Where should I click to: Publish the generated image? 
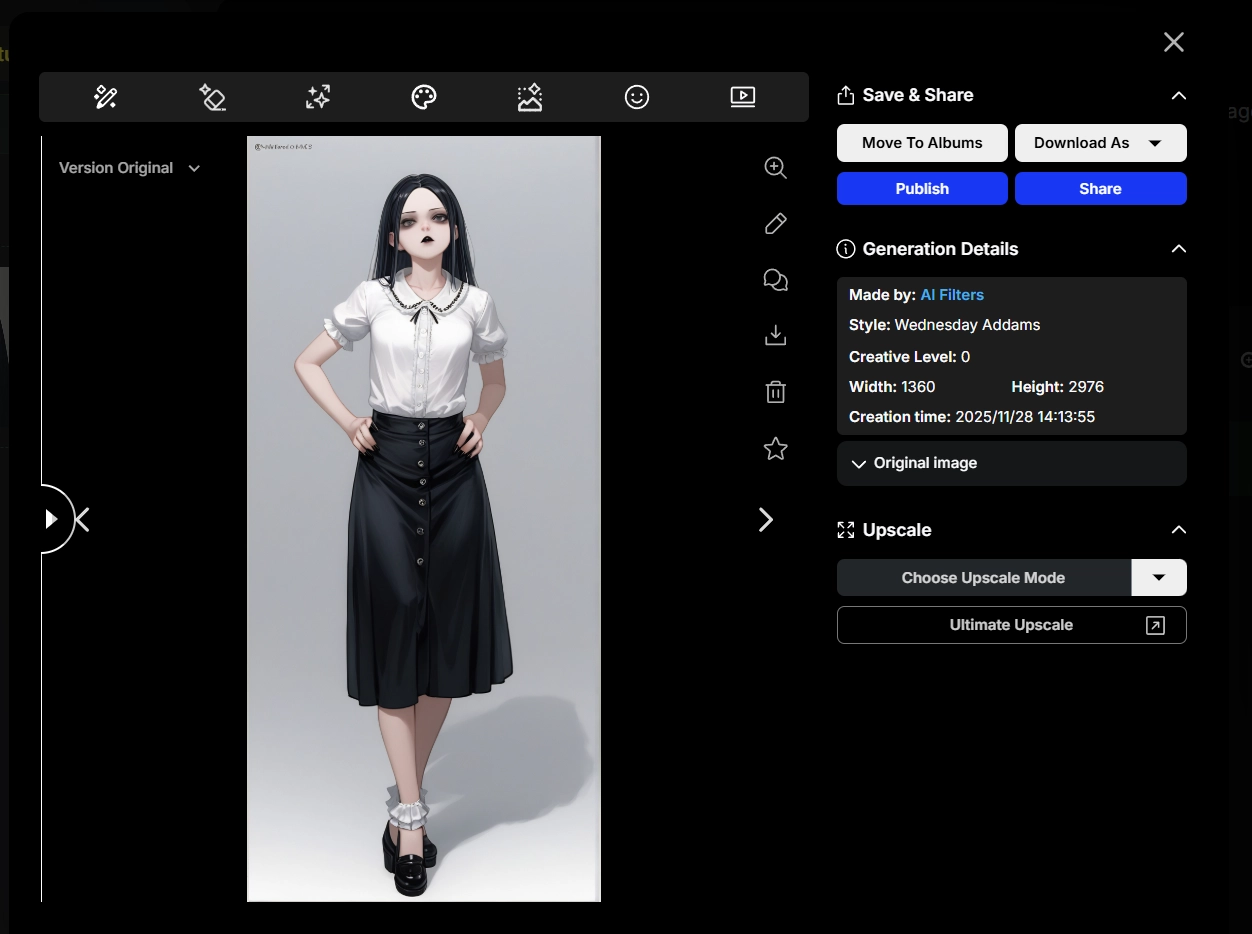pyautogui.click(x=922, y=188)
